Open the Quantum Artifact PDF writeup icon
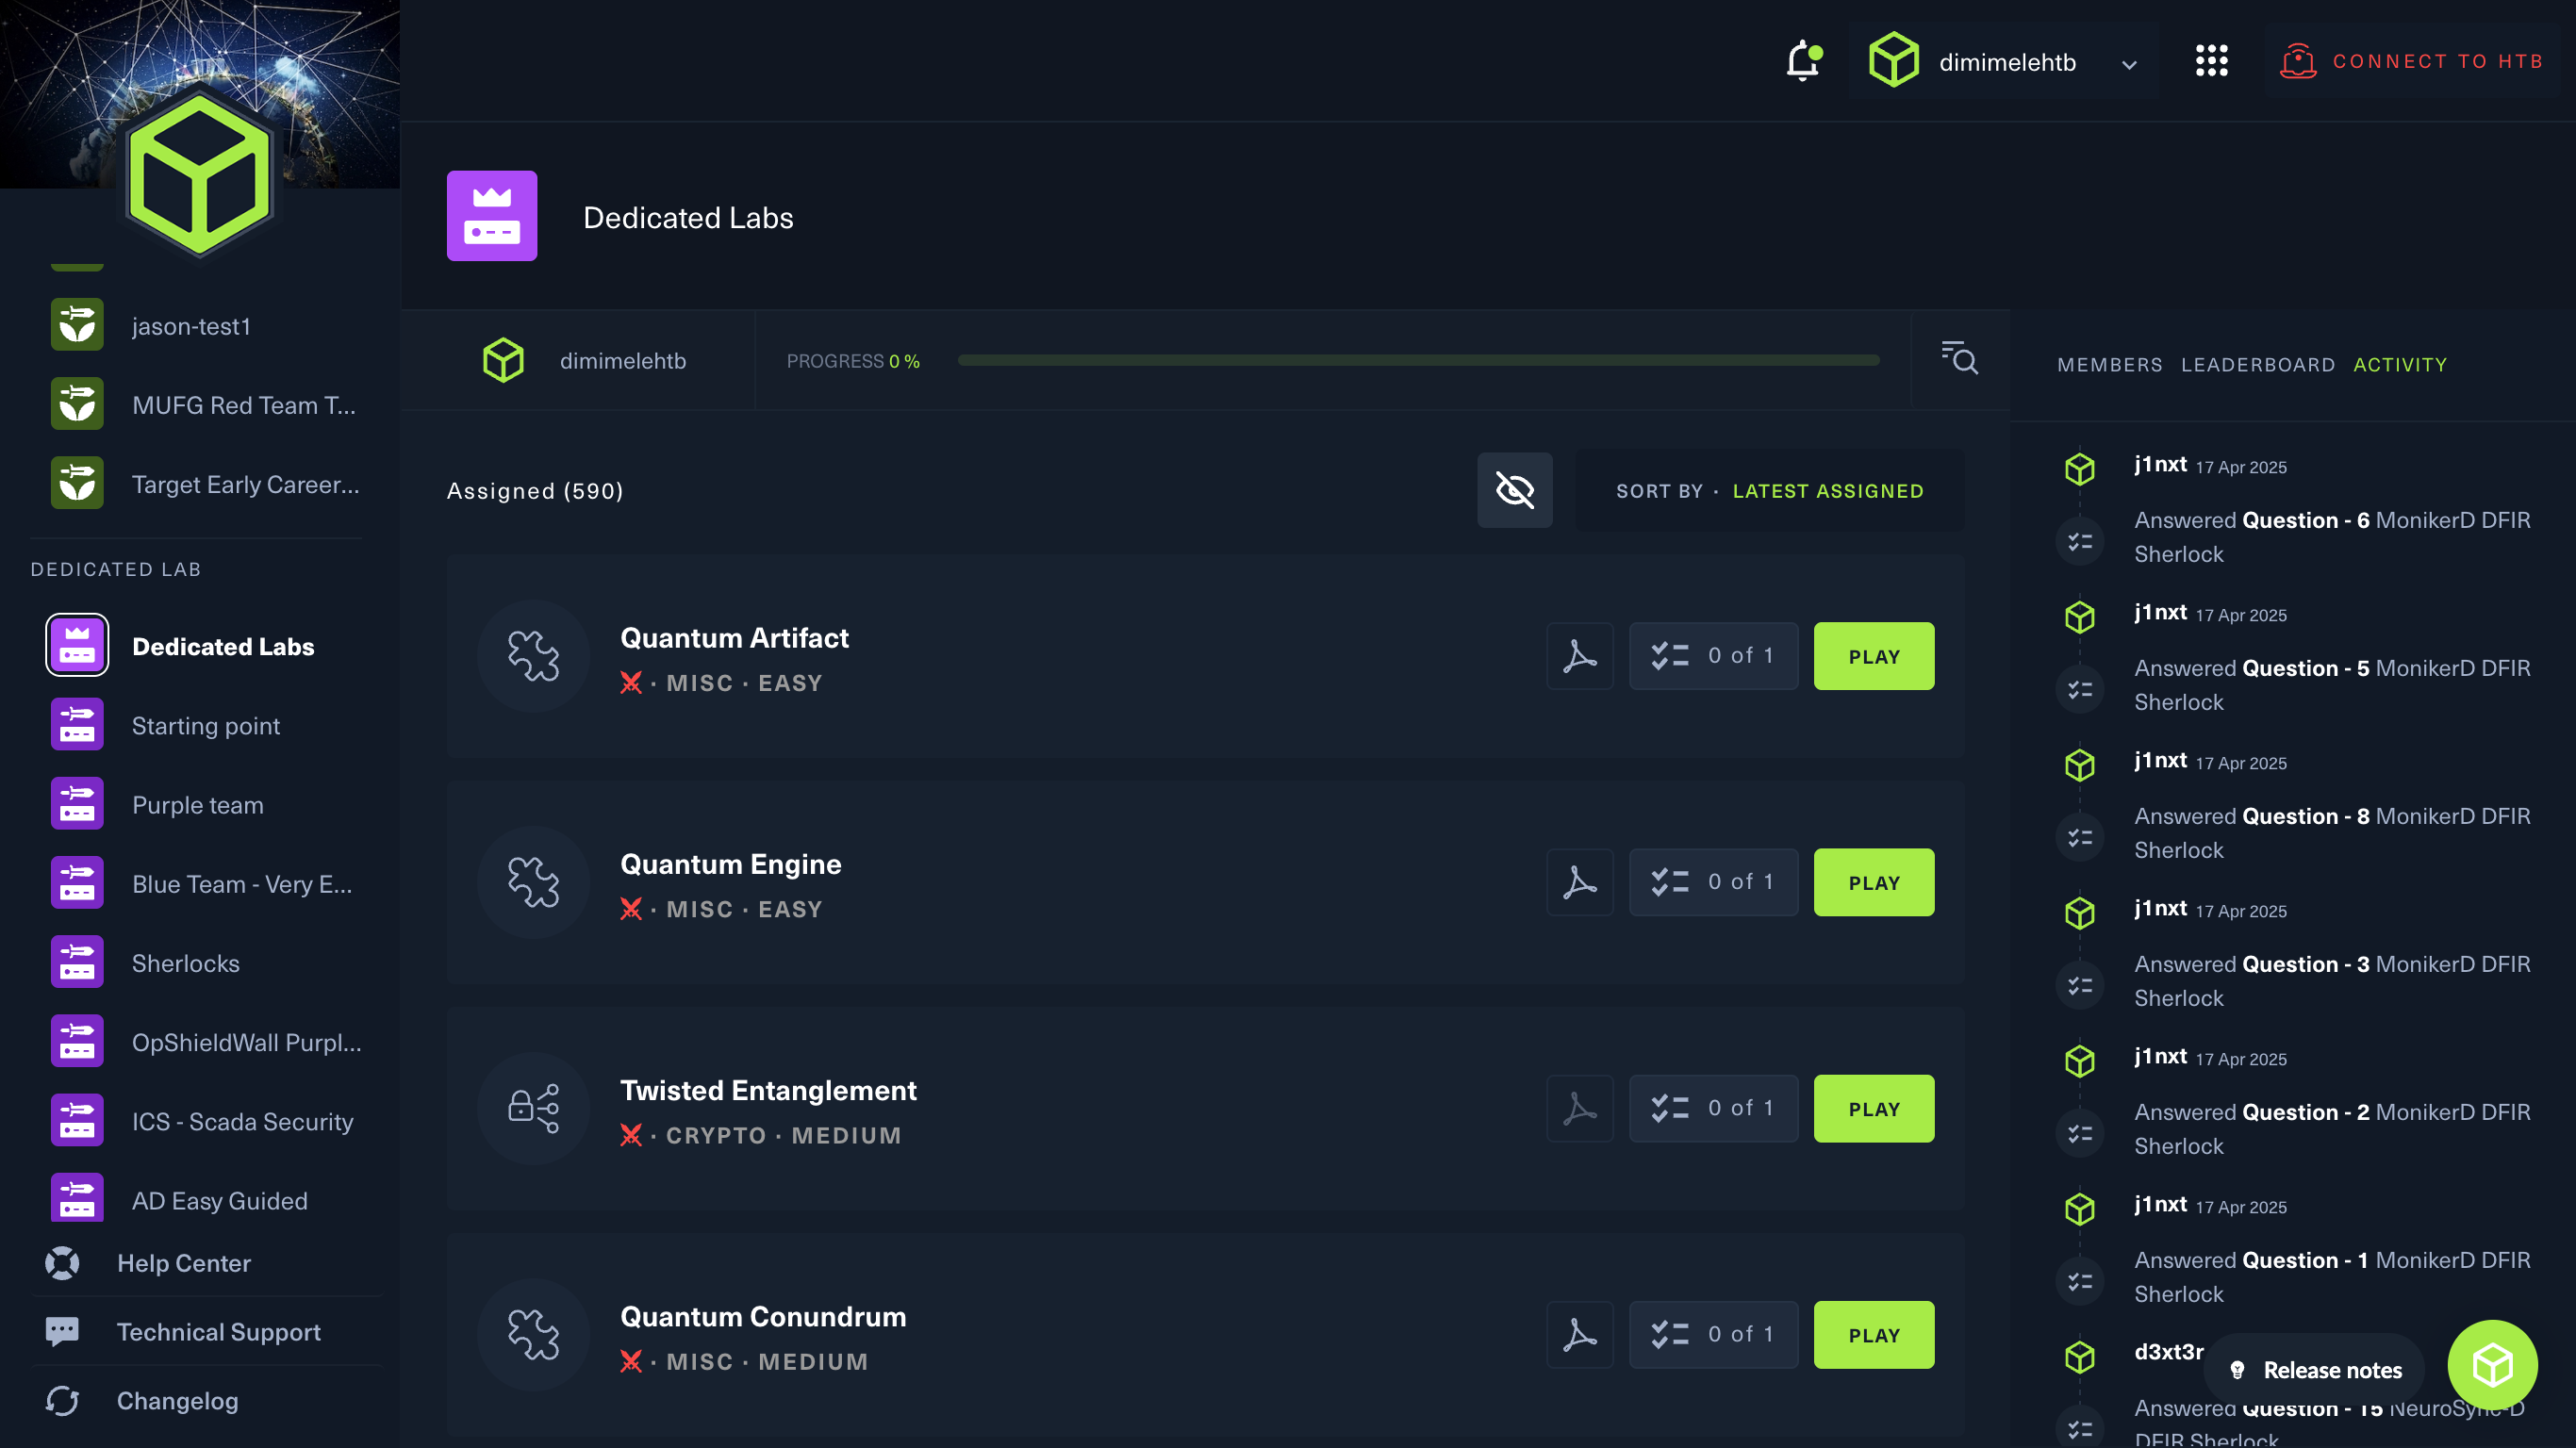Viewport: 2576px width, 1448px height. coord(1579,656)
